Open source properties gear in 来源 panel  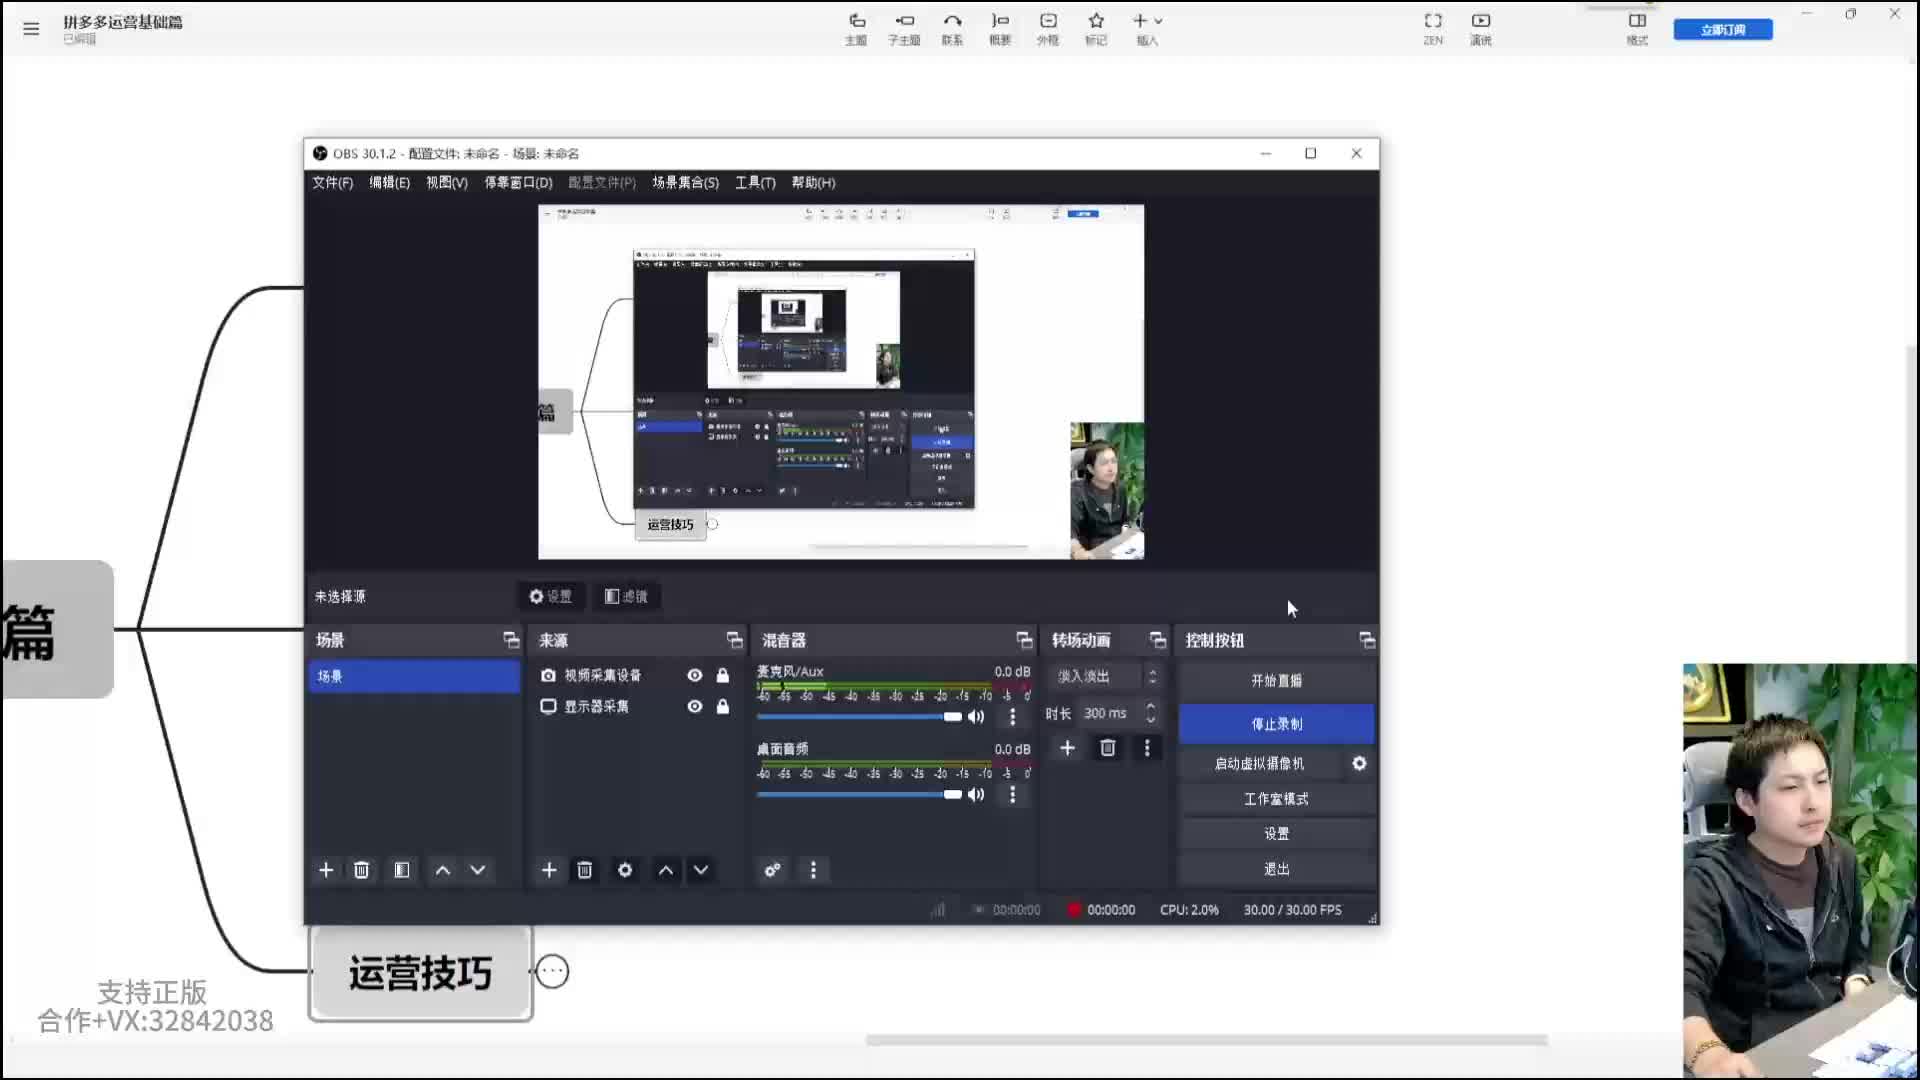(625, 870)
